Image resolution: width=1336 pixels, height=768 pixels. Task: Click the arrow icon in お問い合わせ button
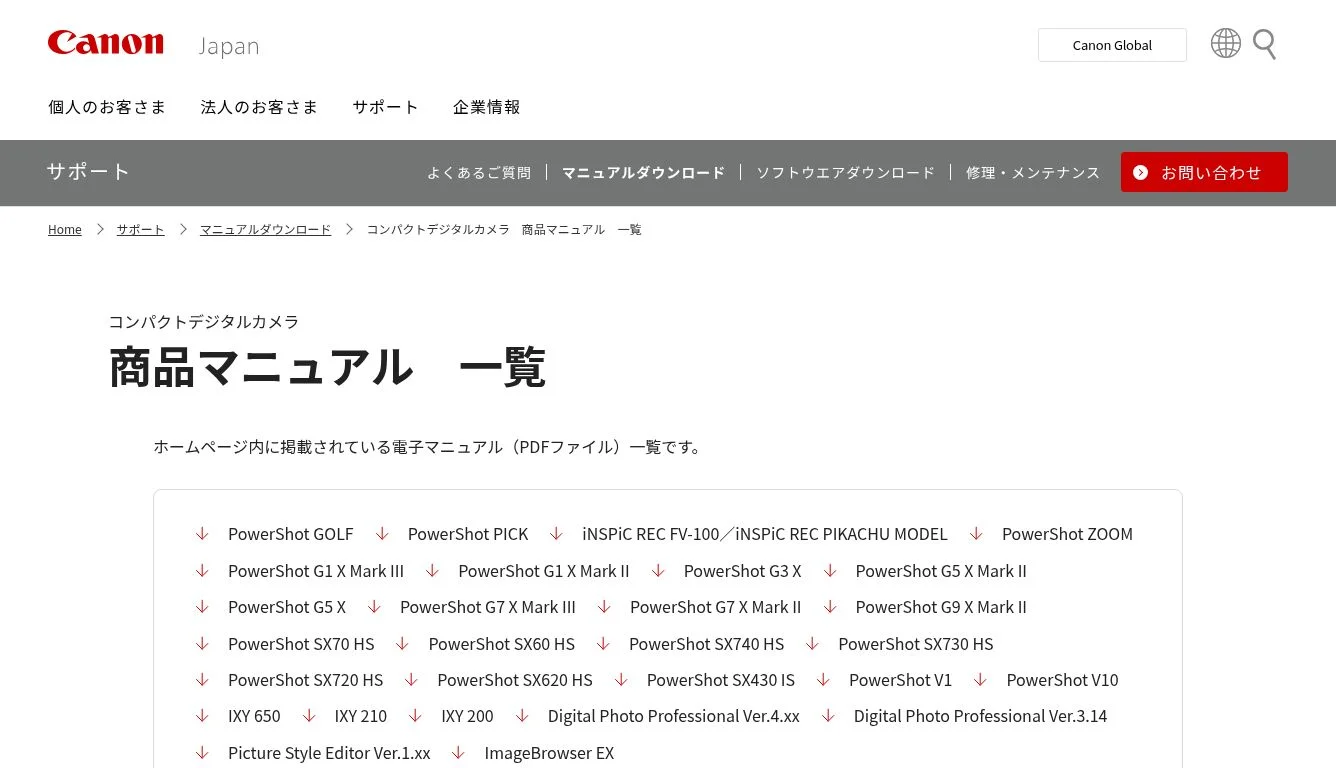[1140, 172]
